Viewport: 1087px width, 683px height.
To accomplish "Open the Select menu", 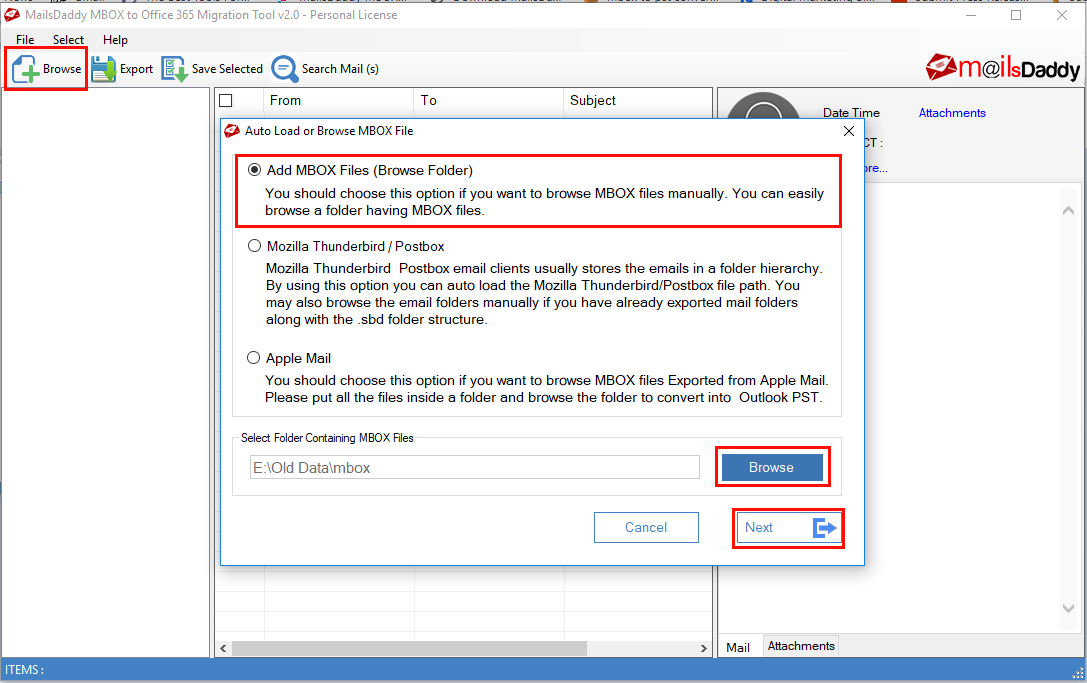I will (x=68, y=40).
